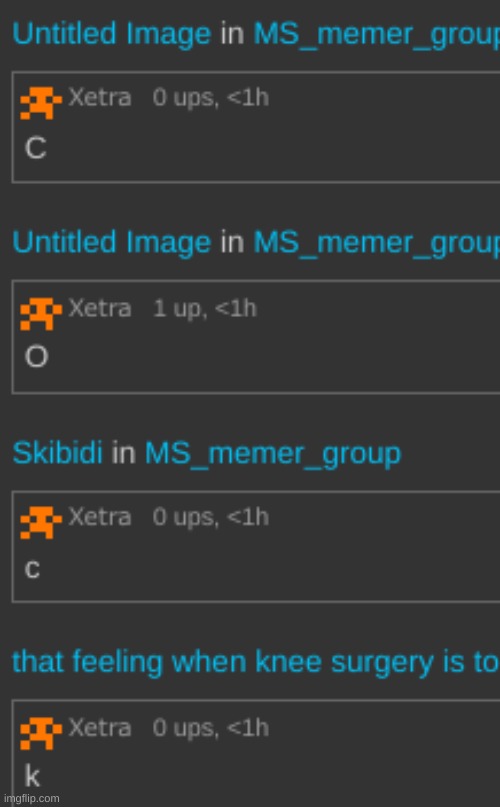The image size is (500, 807).
Task: Open Xetra's username in the uppercase C comment
Action: pyautogui.click(x=100, y=97)
